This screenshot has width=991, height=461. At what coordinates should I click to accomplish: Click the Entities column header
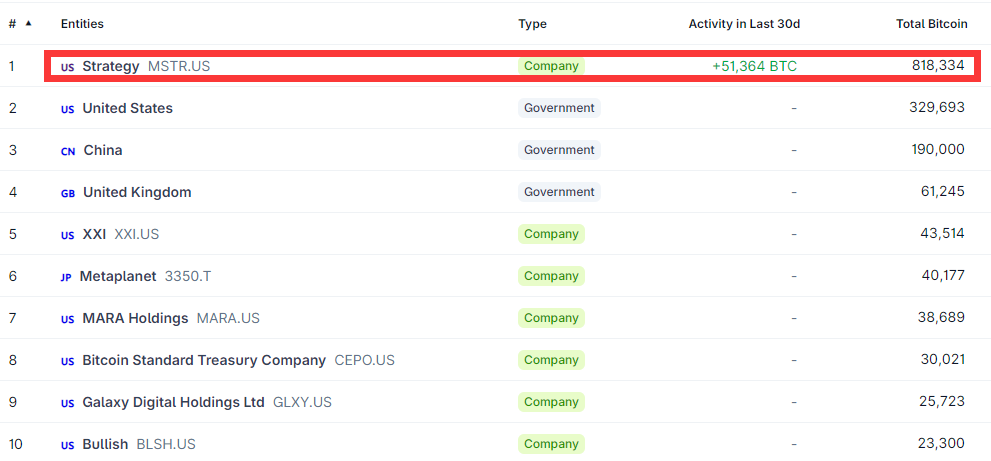coord(82,24)
